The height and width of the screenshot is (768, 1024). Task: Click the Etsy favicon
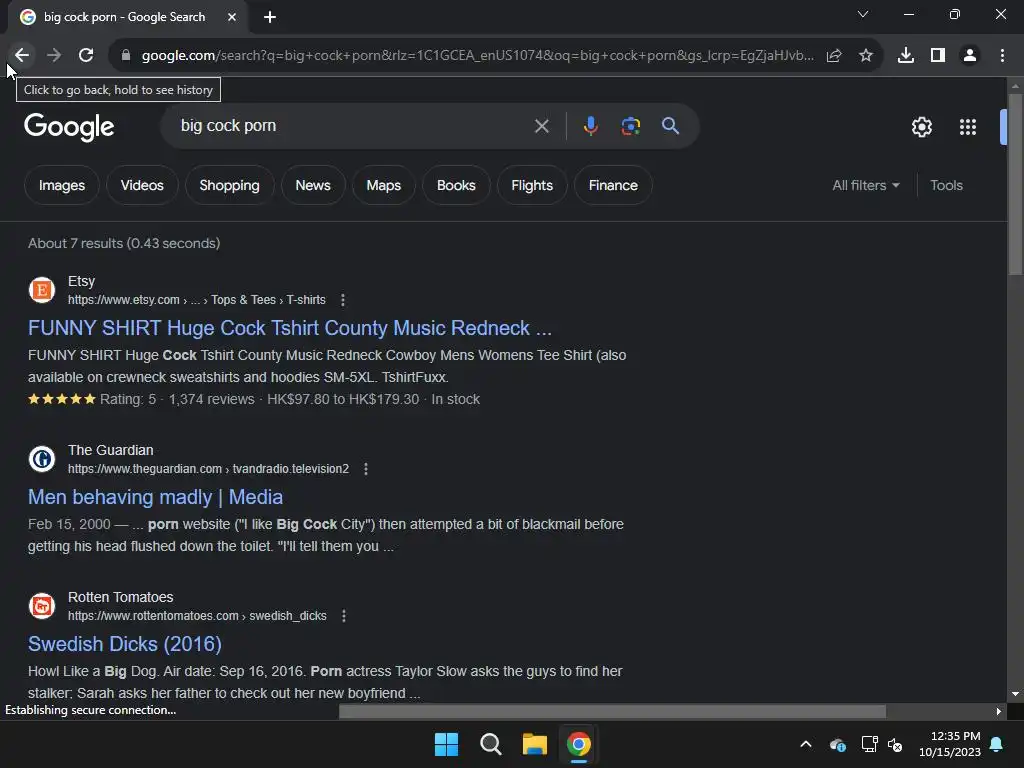[42, 290]
